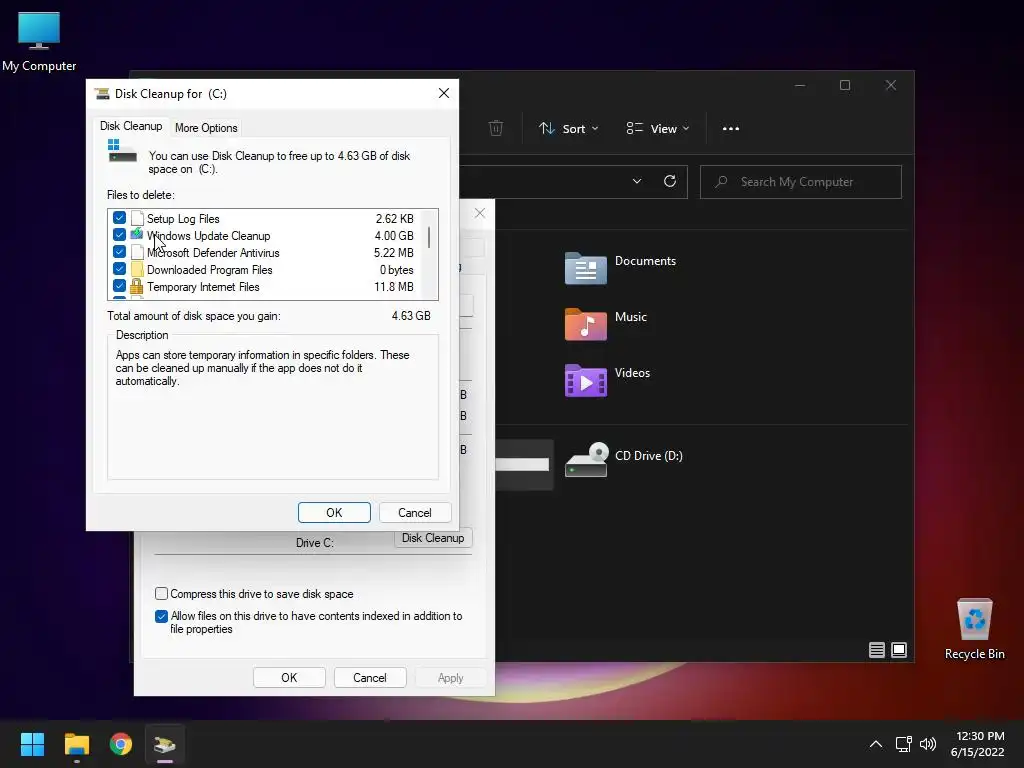Click the Disk Cleanup taskbar icon

[165, 744]
